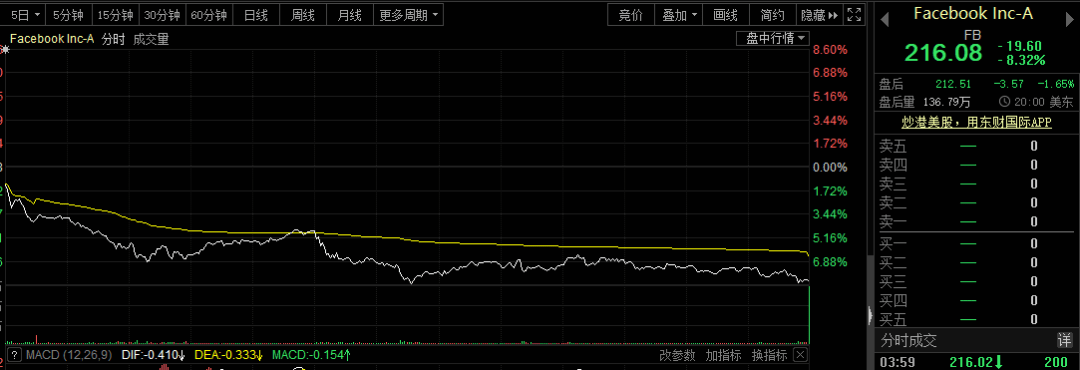Open the 盘中行情 dropdown
Viewport: 1080px width, 370px height.
[773, 38]
